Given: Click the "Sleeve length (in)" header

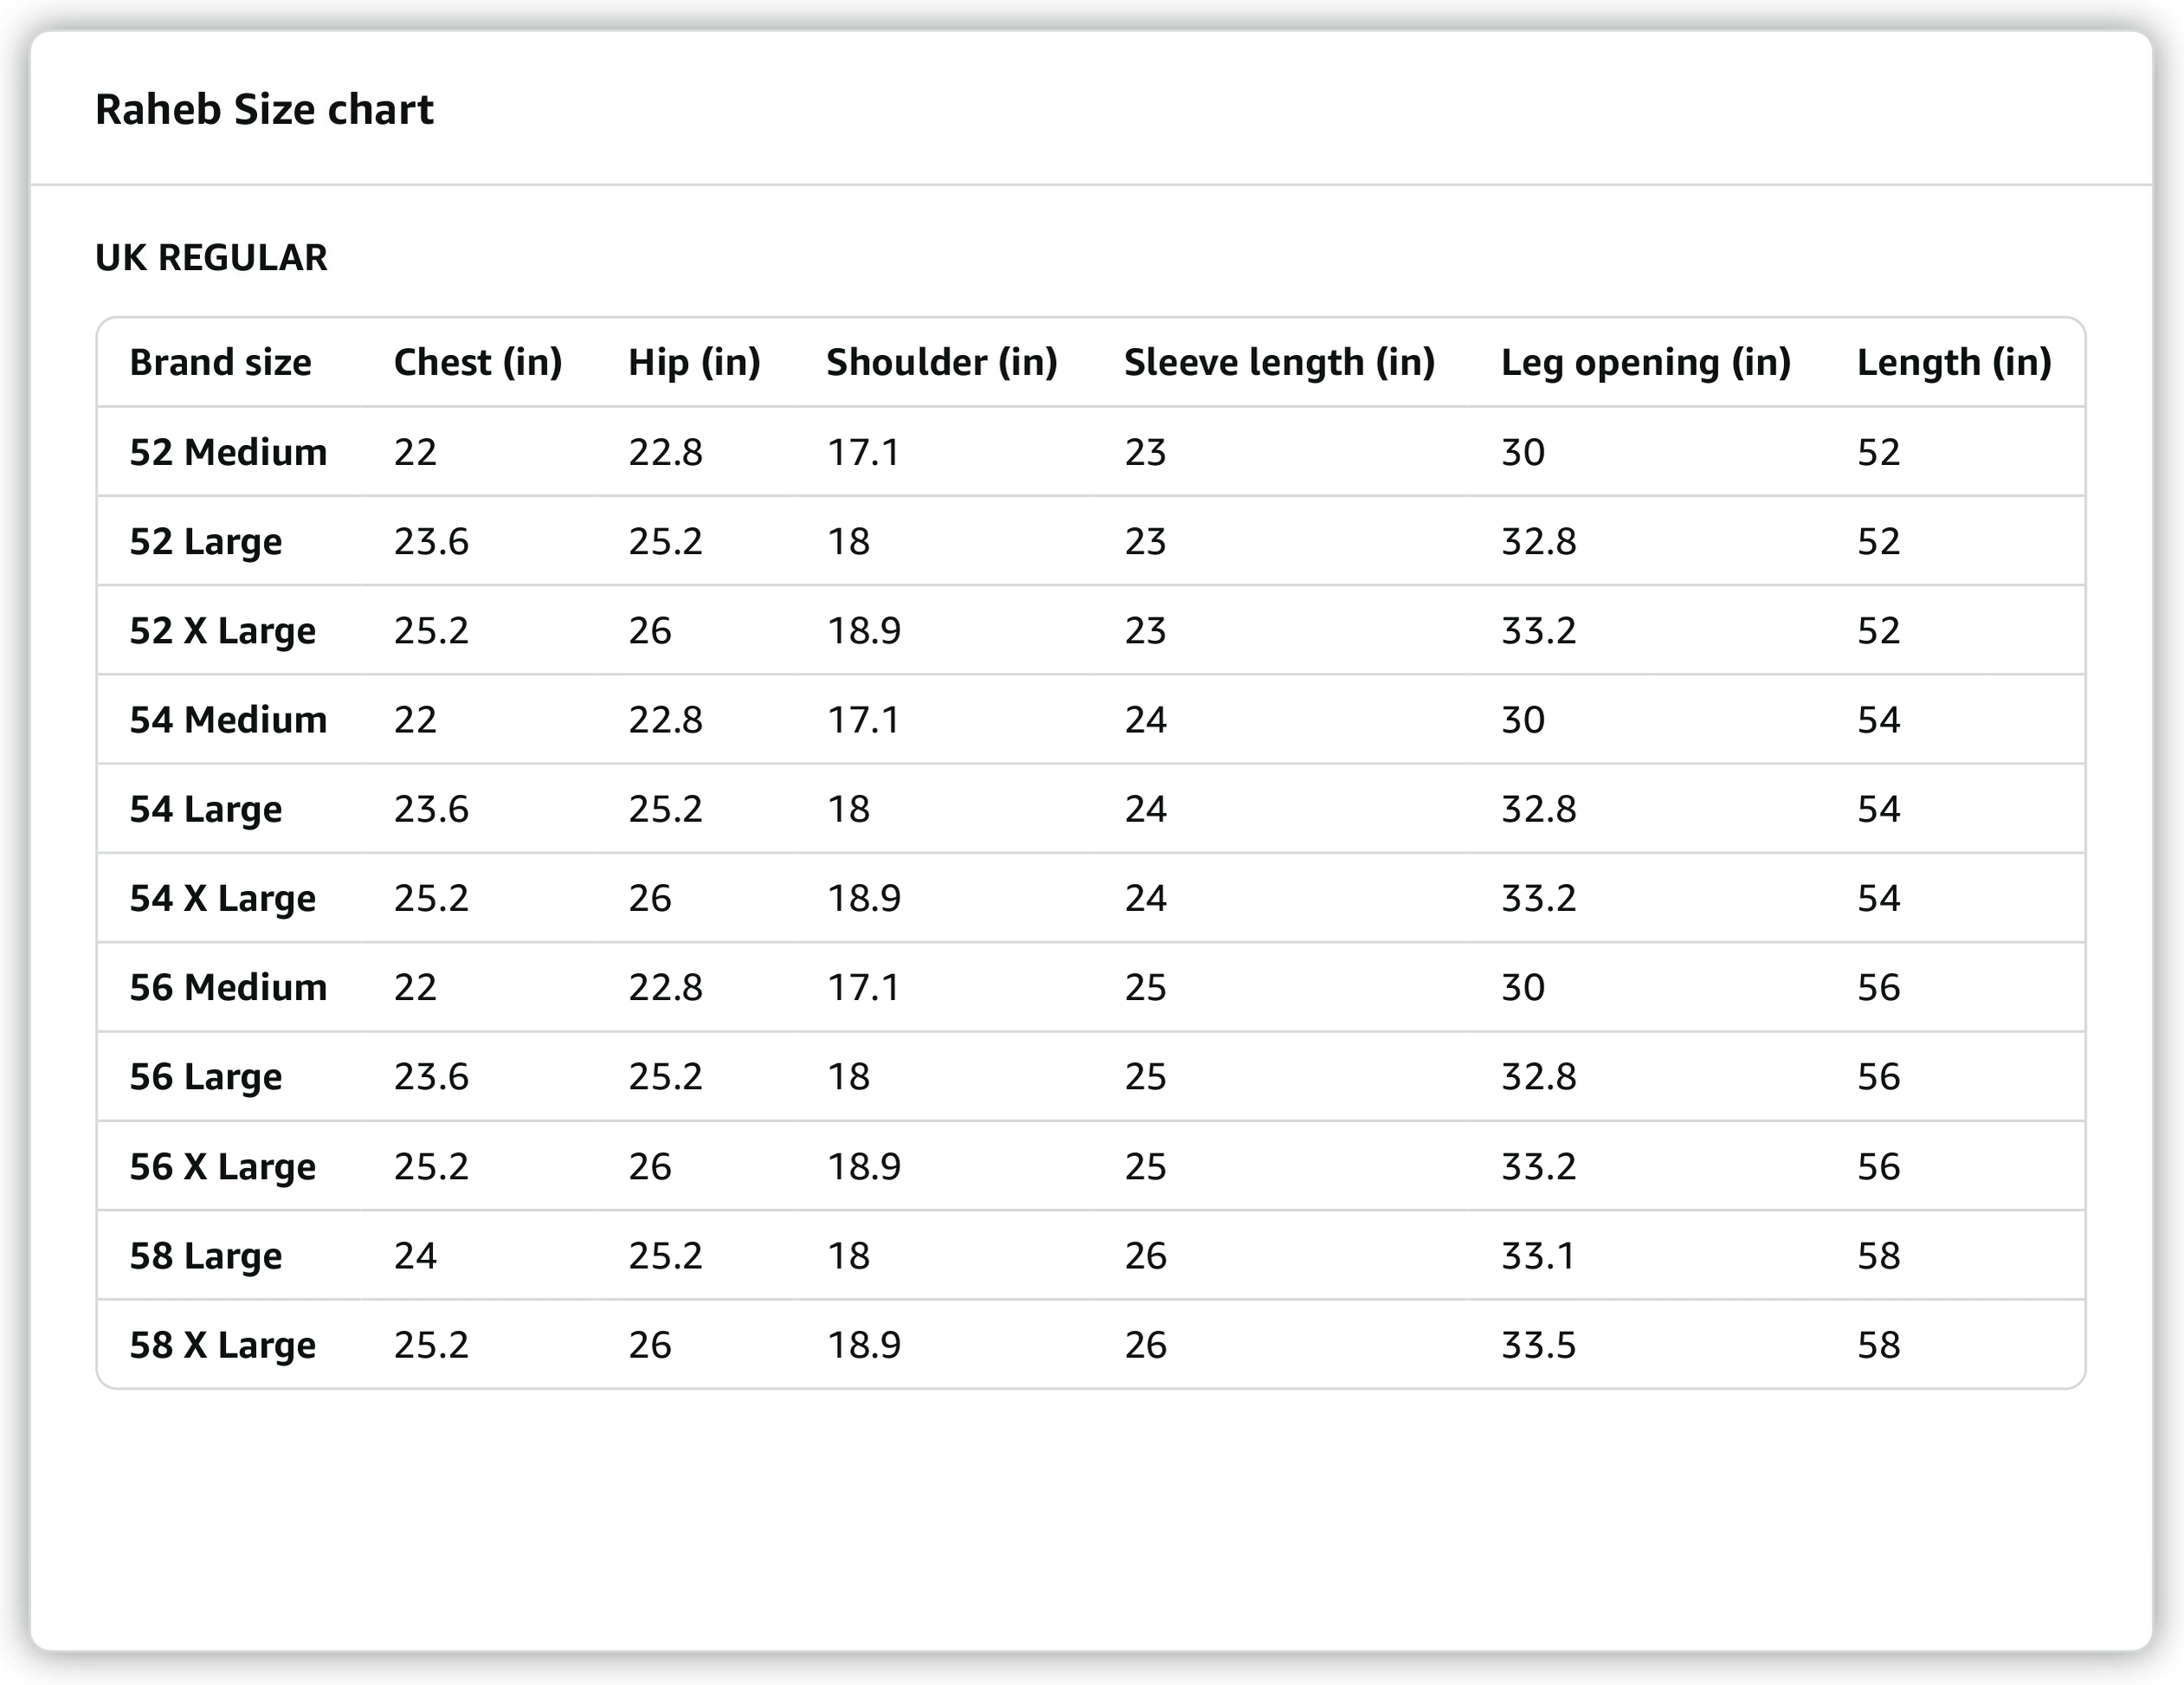Looking at the screenshot, I should pos(1279,362).
